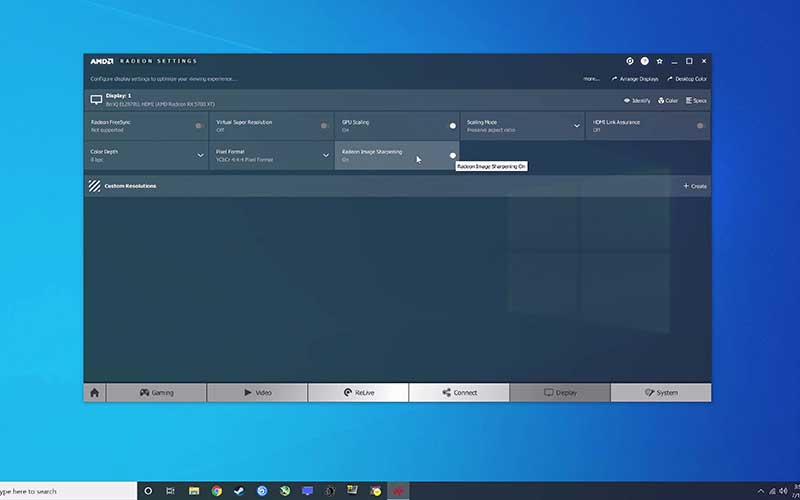Open the green Xbox-style app on taskbar

pos(285,491)
